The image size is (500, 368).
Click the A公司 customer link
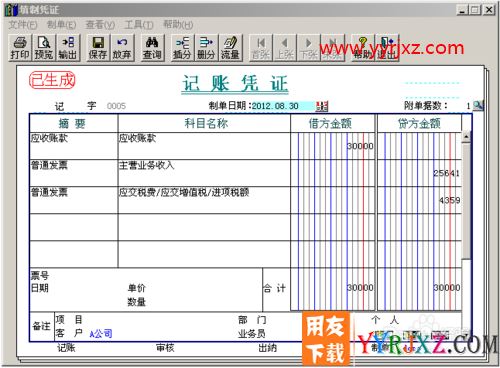(x=101, y=333)
